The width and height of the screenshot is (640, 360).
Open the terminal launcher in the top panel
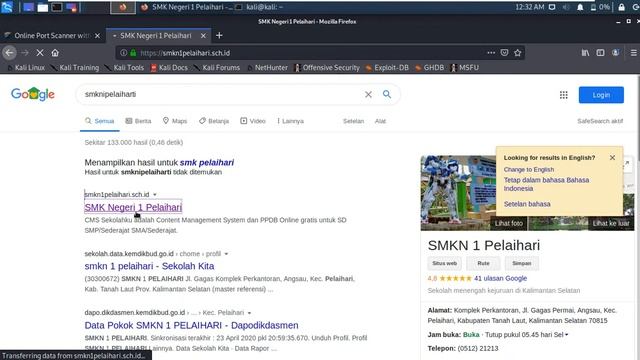[57, 7]
